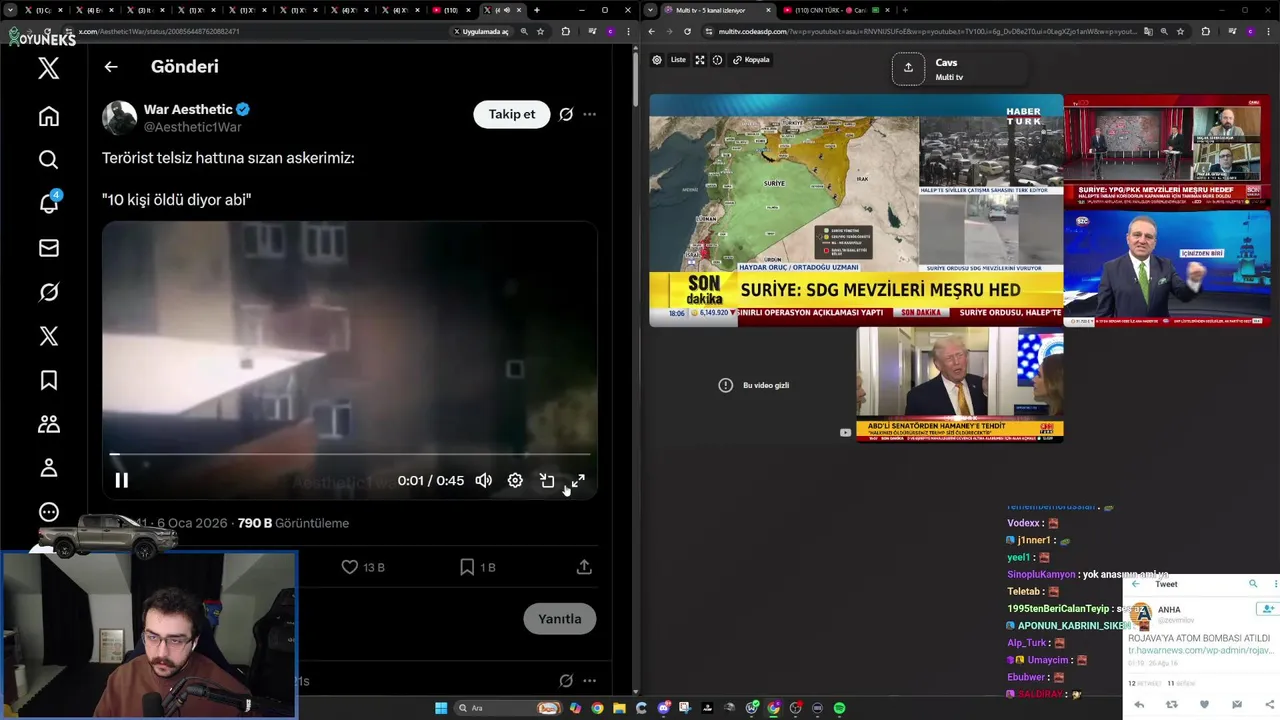Open the War Aesthetic profile avatar
This screenshot has height=720, width=1280.
(x=120, y=118)
